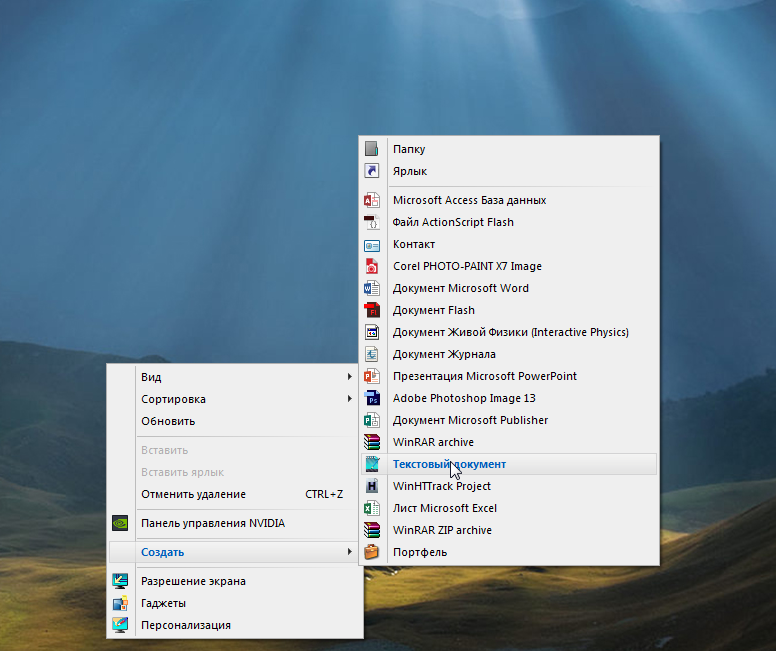Create WinRAR ZIP archive
The image size is (776, 651).
509,530
